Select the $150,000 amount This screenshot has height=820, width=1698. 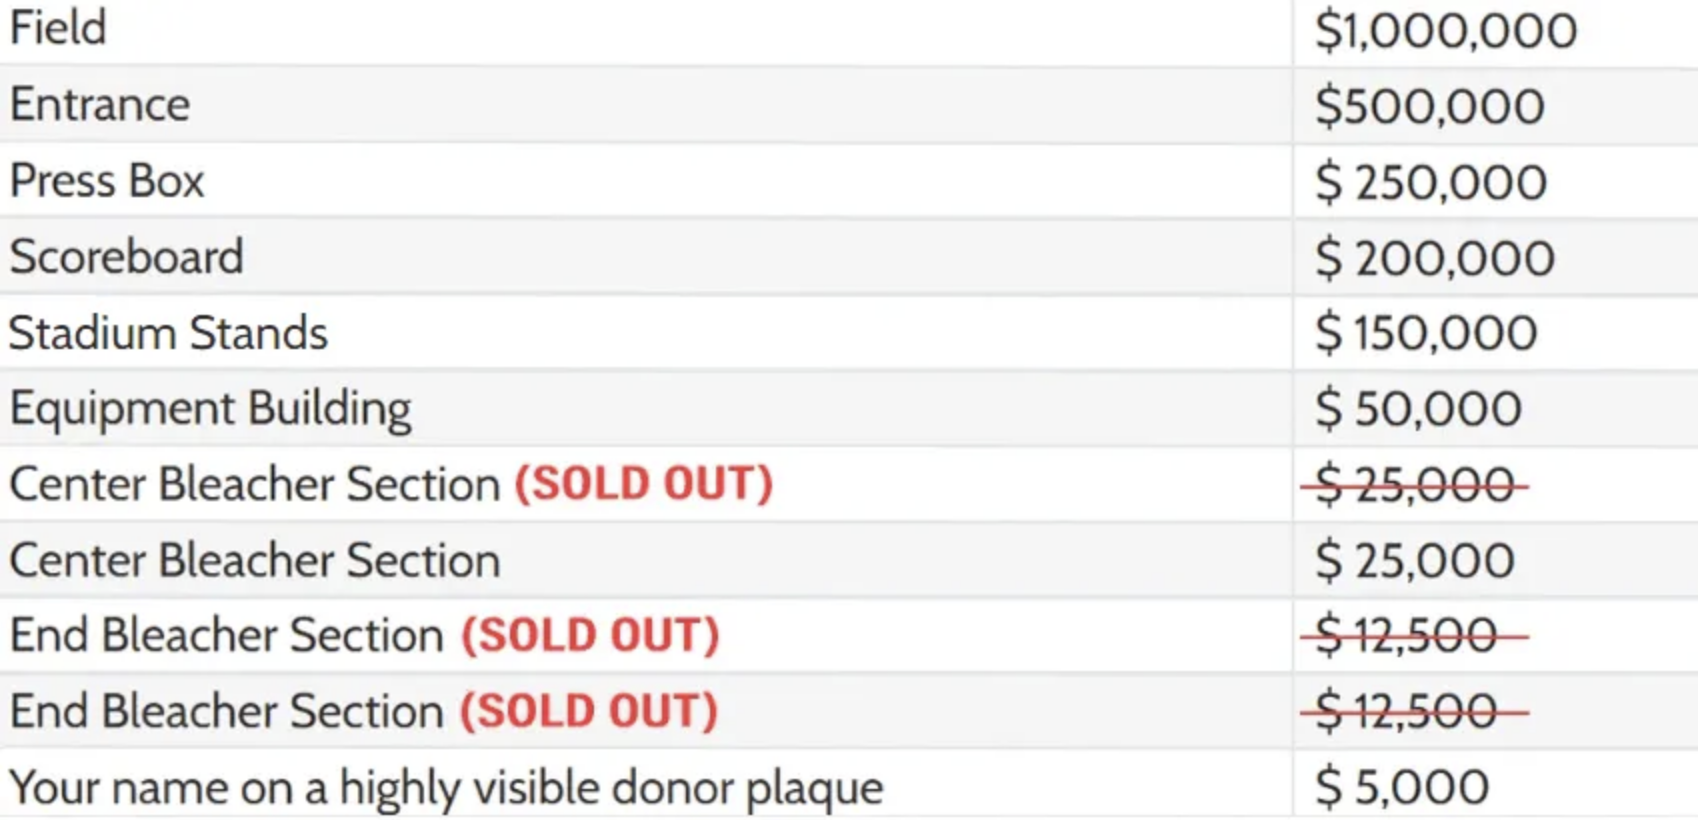click(x=1425, y=334)
